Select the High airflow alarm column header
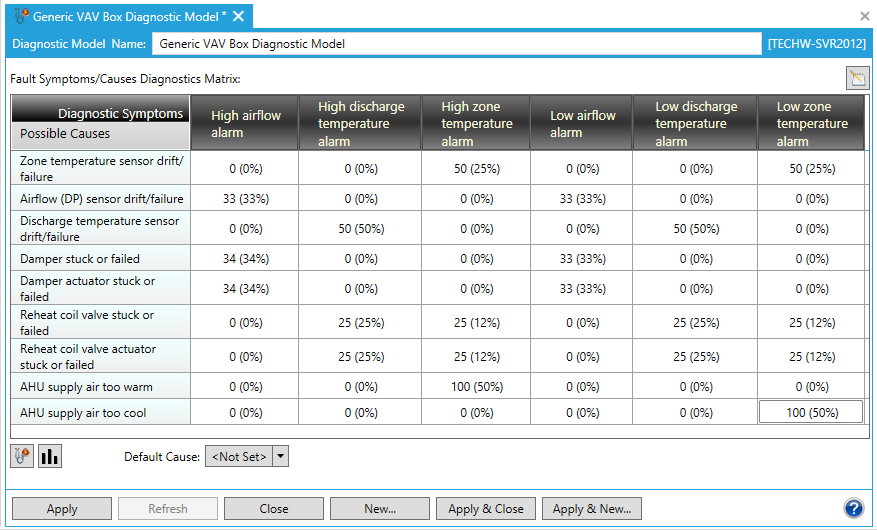The image size is (877, 530). (246, 123)
